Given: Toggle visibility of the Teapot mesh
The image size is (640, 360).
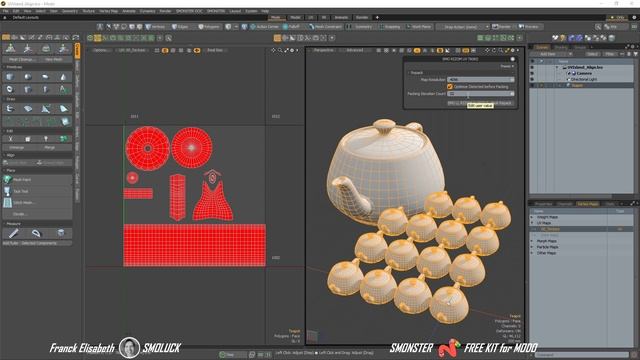Looking at the screenshot, I should 532,85.
